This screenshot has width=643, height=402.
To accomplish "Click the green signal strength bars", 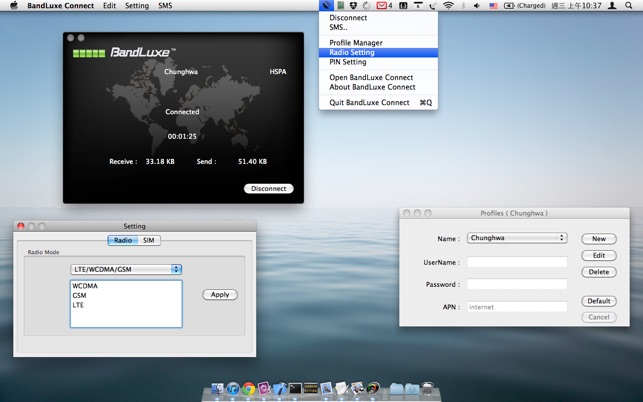I will click(x=89, y=53).
